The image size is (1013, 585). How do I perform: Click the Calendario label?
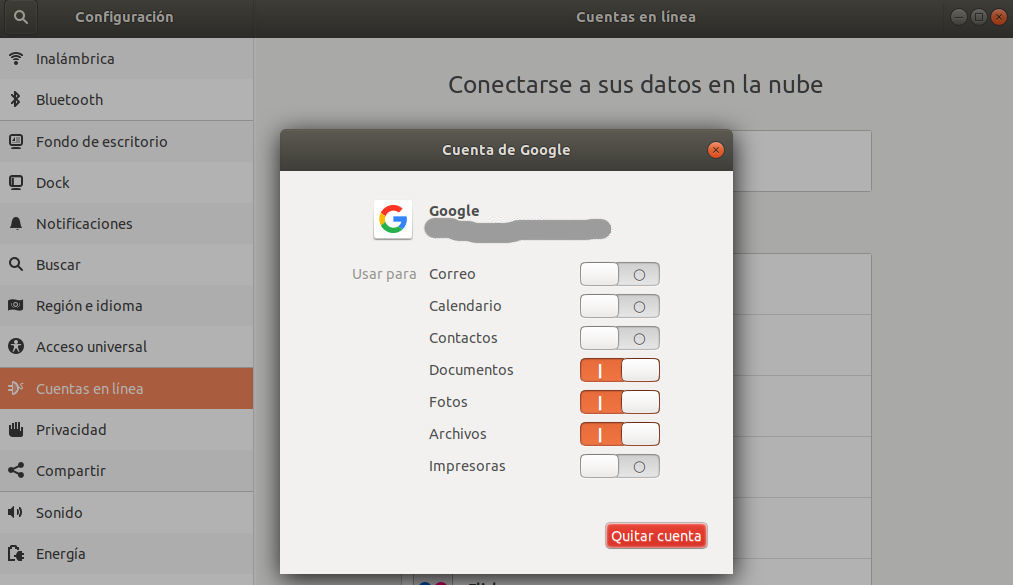(465, 306)
